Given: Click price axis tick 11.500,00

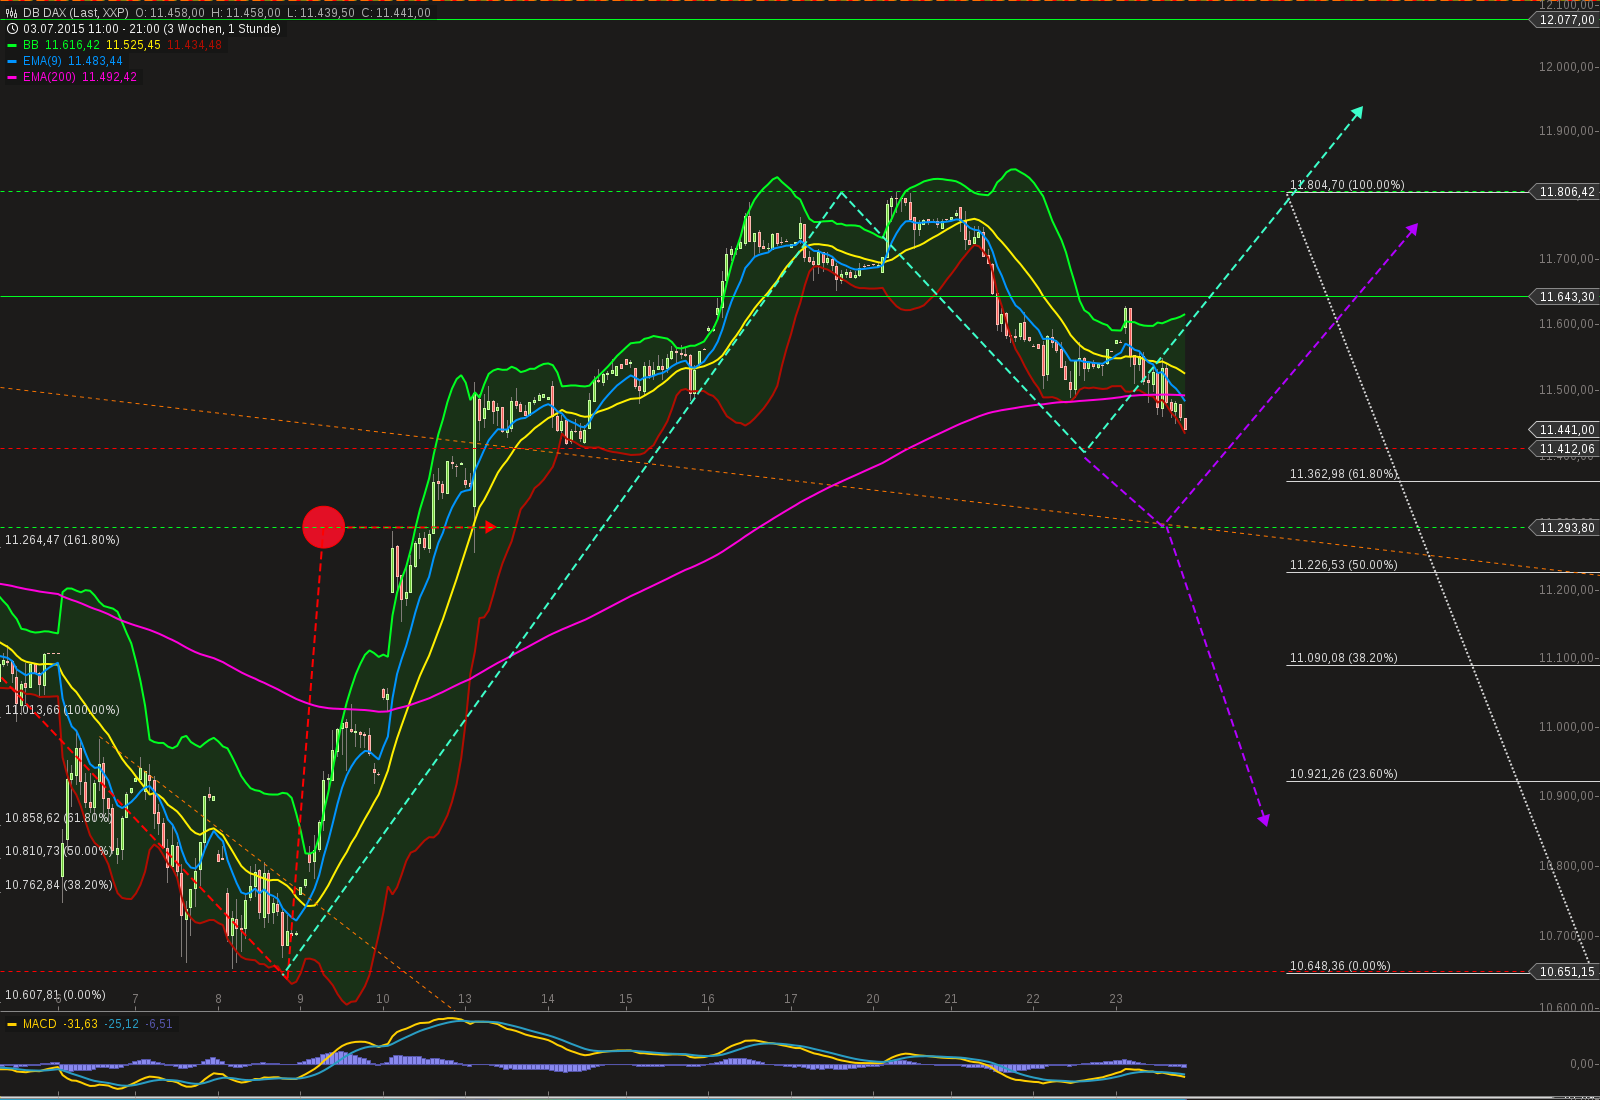Looking at the screenshot, I should tap(1566, 390).
